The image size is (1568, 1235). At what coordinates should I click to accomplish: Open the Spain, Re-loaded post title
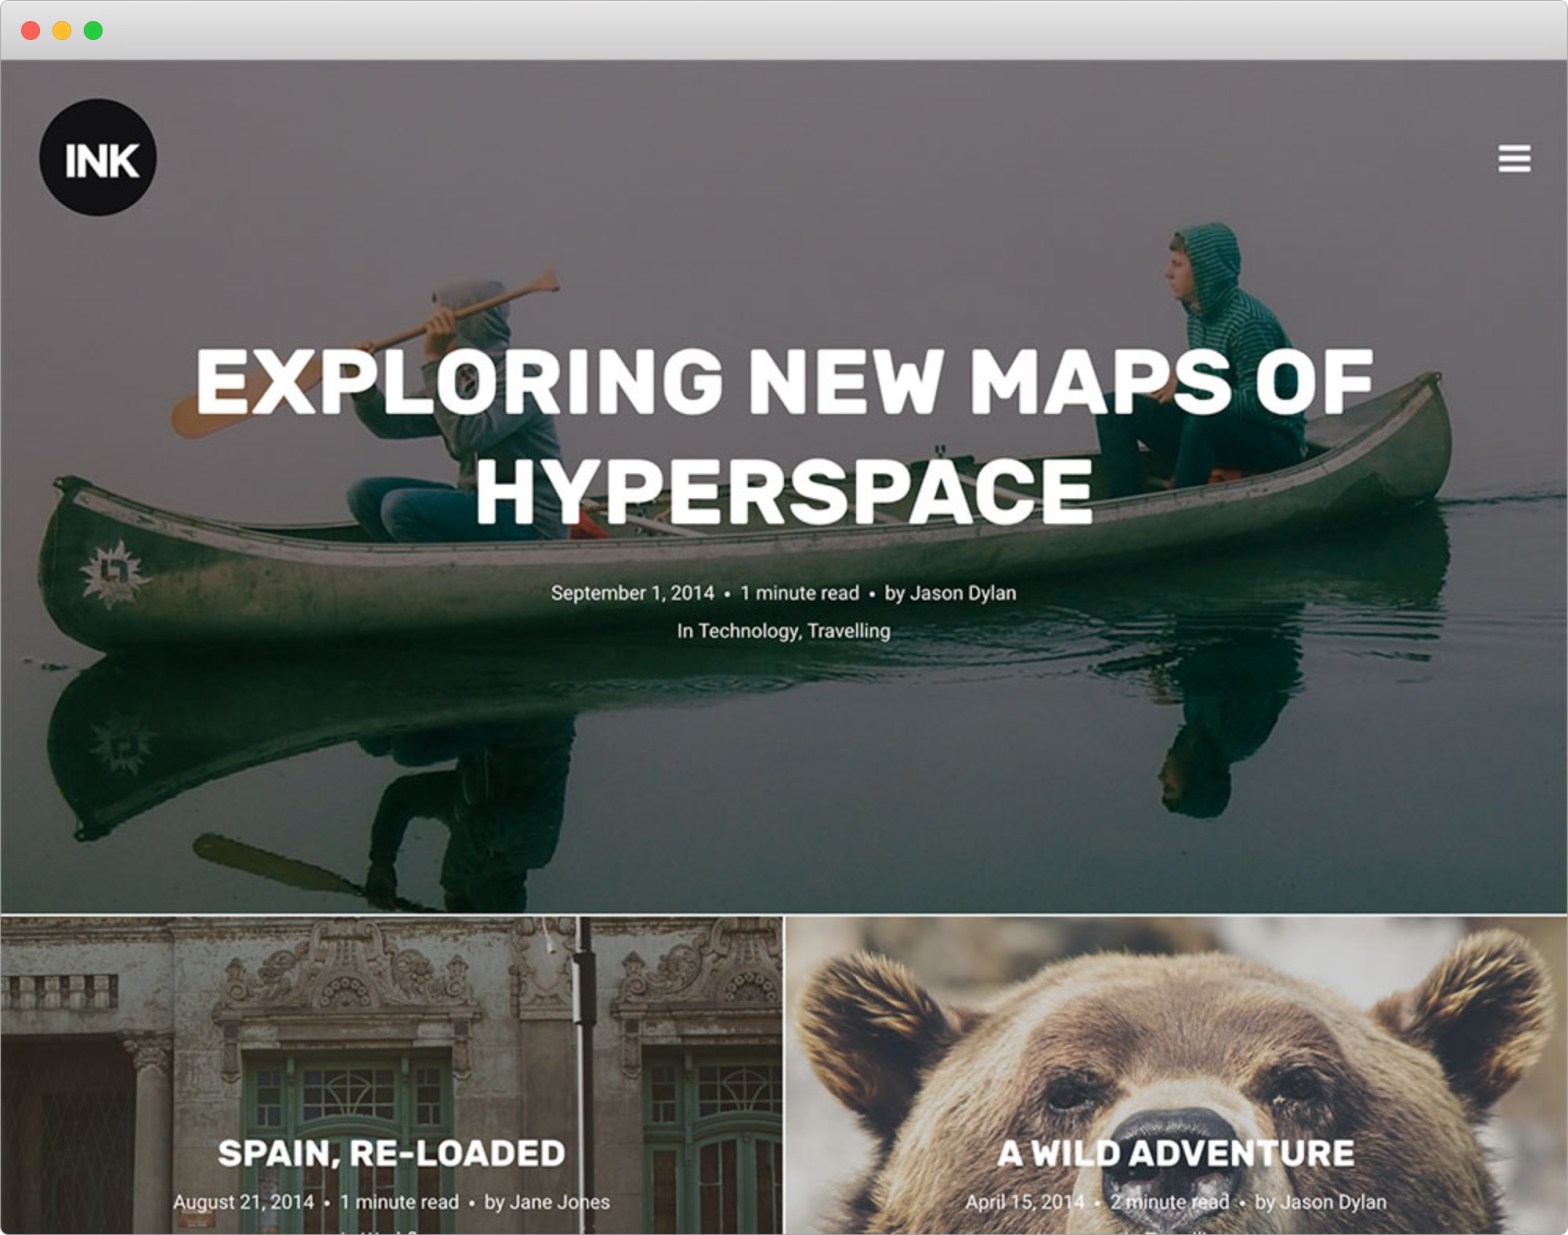point(391,1153)
